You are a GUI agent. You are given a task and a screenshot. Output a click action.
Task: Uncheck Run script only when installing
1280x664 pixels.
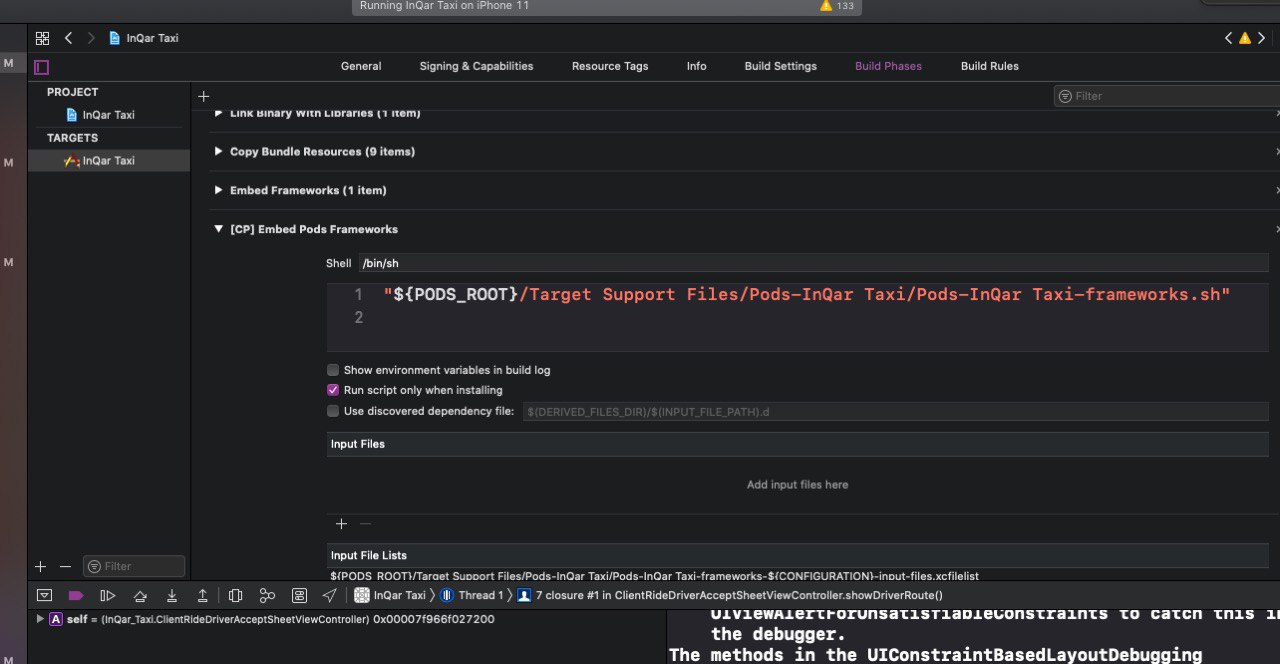[334, 390]
